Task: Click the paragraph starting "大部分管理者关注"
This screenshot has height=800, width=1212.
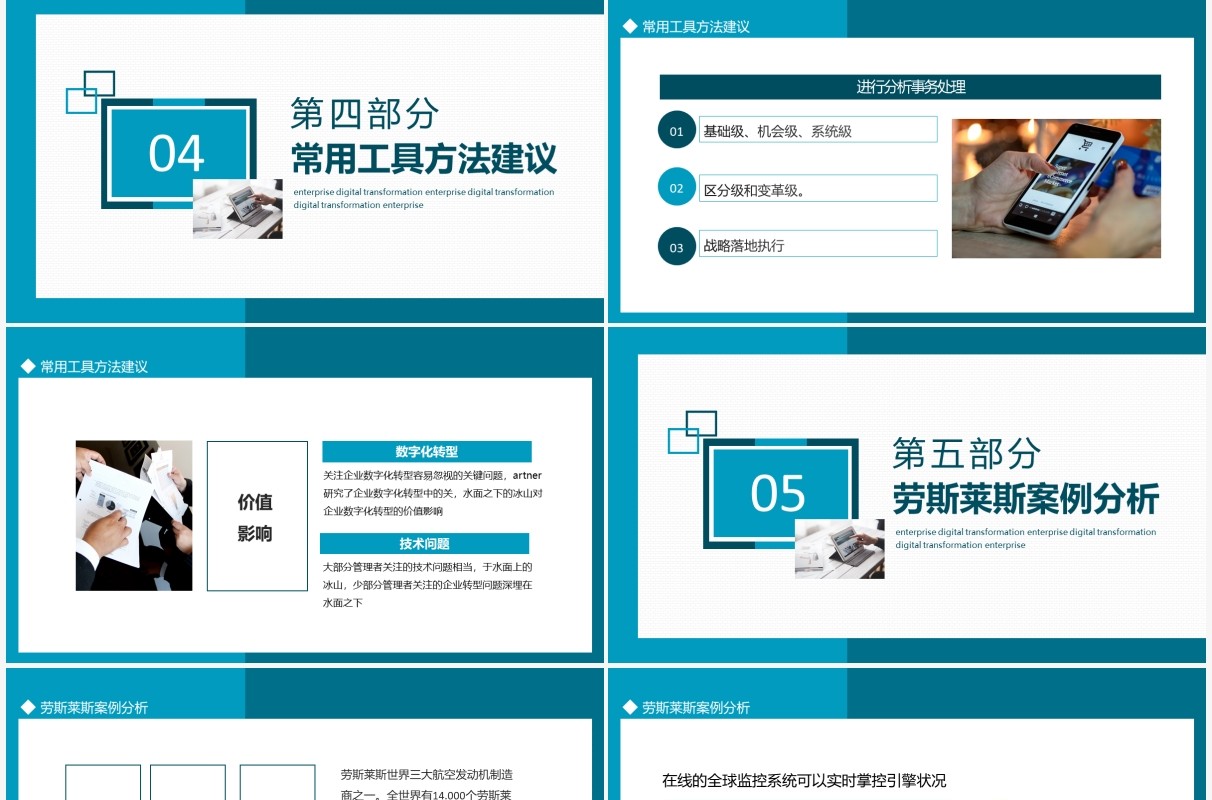Action: 428,585
